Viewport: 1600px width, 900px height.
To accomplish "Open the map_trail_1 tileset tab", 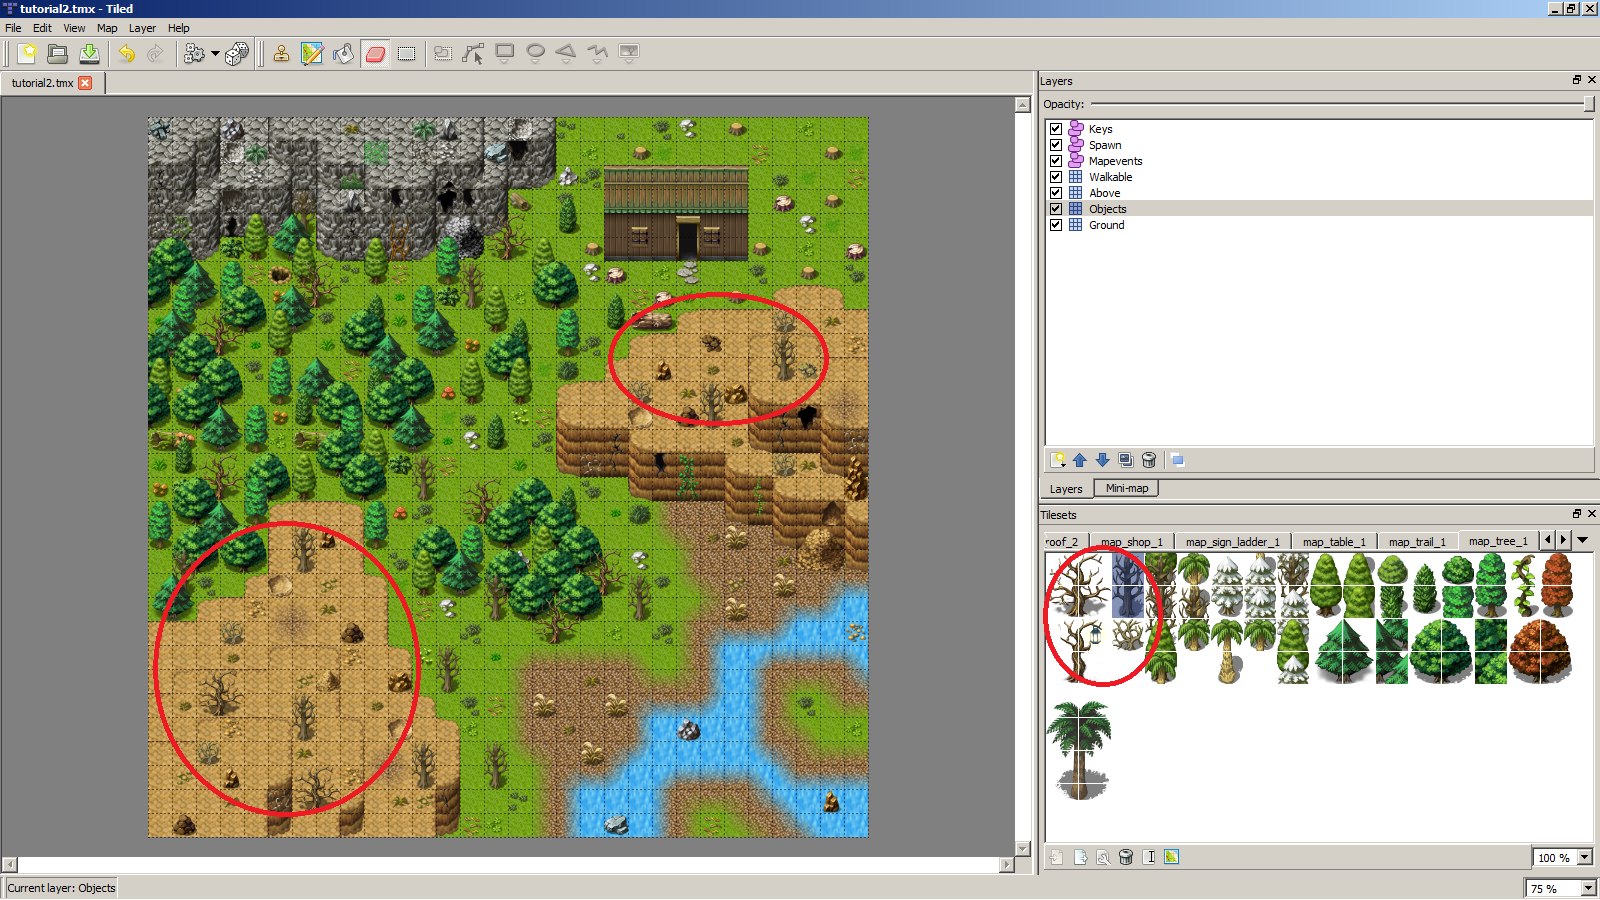I will tap(1417, 541).
